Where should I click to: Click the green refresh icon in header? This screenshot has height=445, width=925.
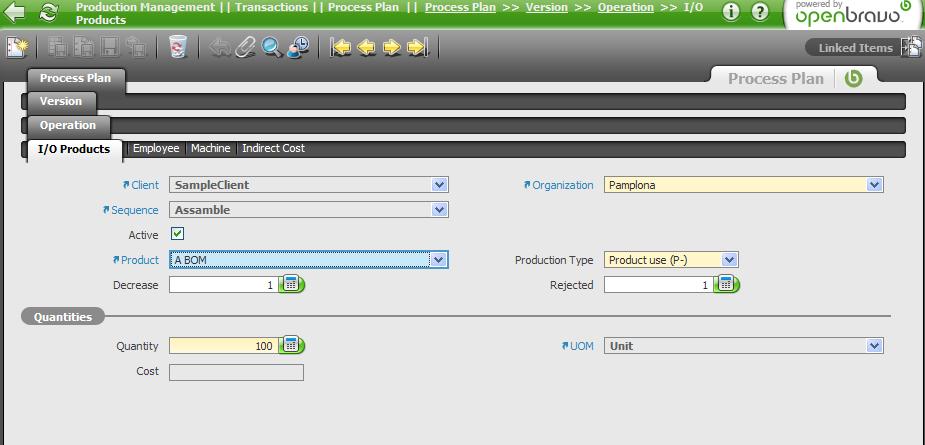(48, 13)
